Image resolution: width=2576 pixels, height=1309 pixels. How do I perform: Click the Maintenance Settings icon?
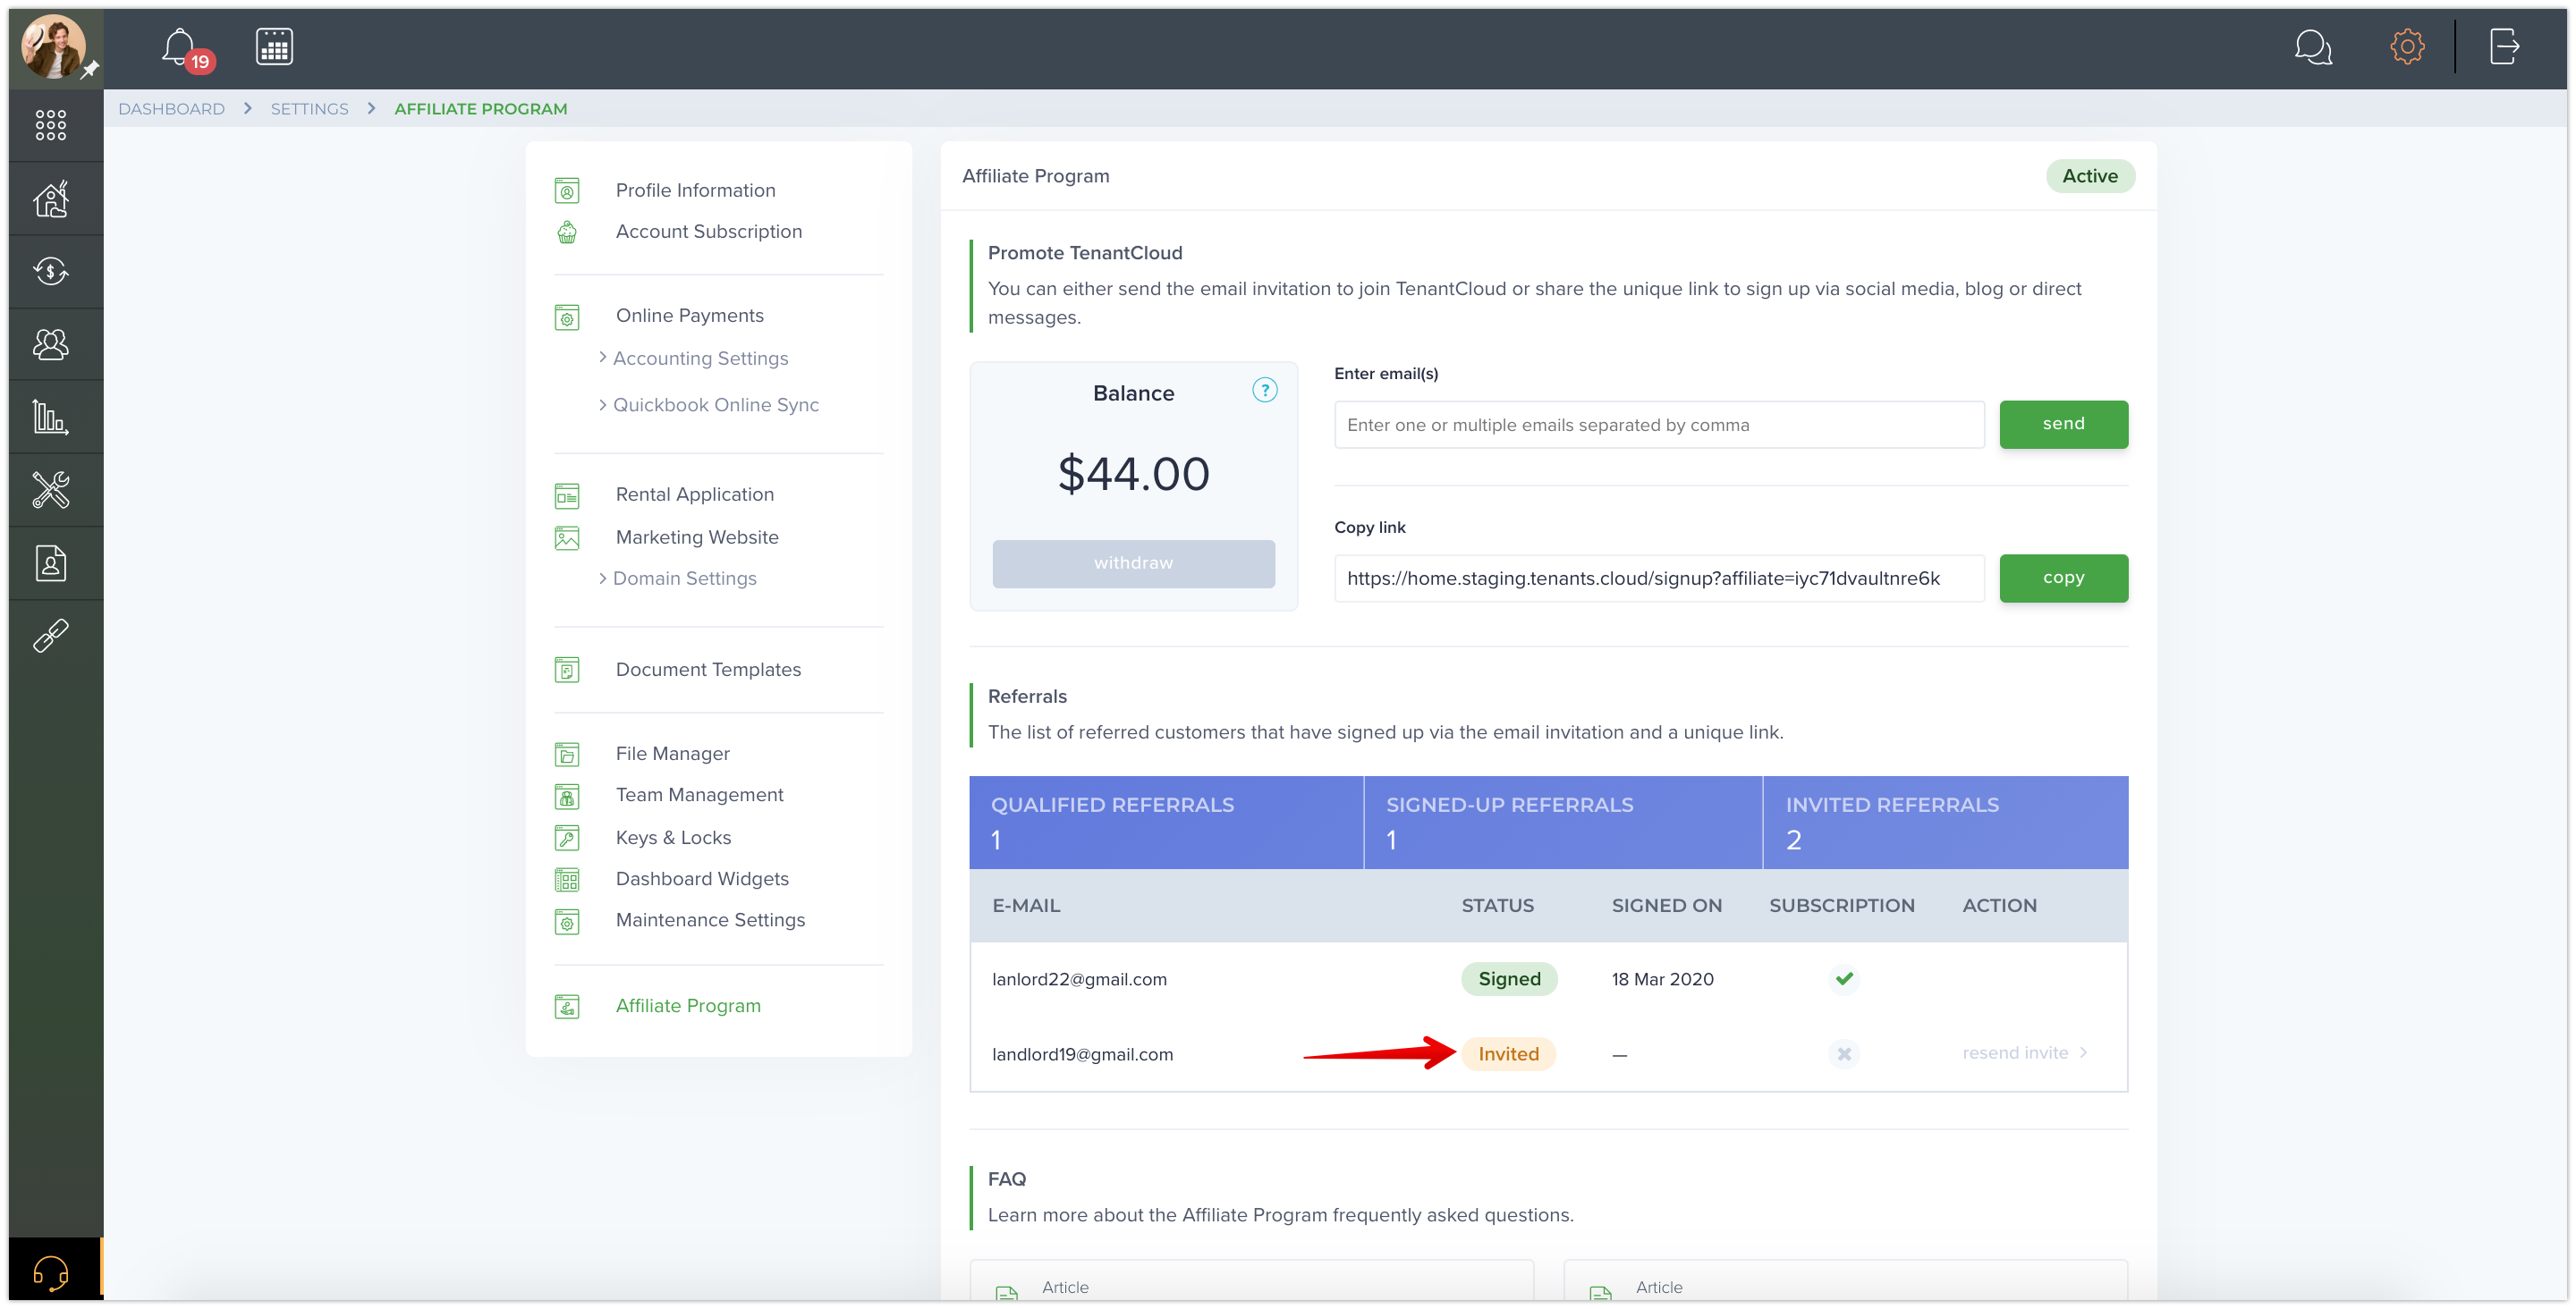[566, 921]
